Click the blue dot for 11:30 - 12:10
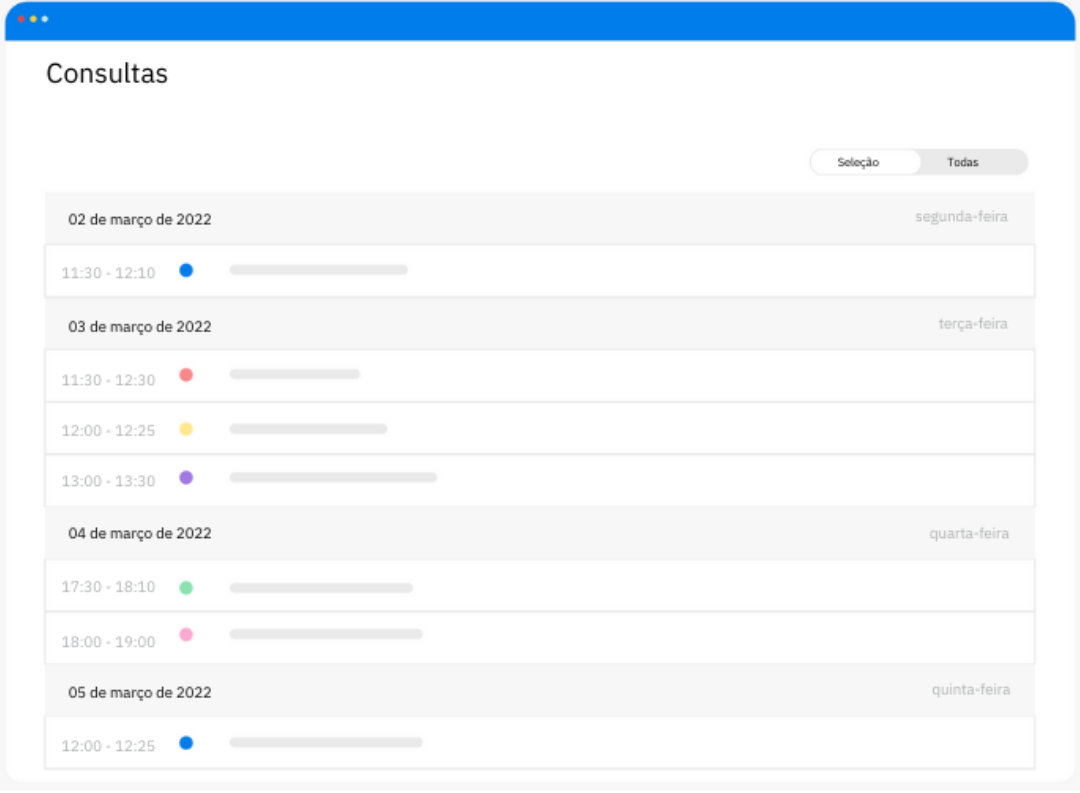The width and height of the screenshot is (1080, 793). (186, 270)
